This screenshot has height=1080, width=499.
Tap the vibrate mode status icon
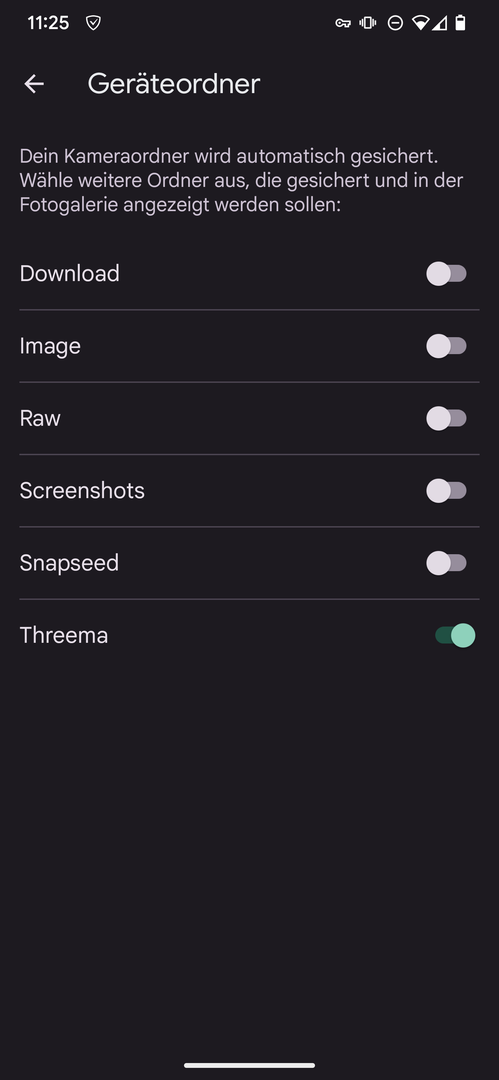tap(368, 23)
